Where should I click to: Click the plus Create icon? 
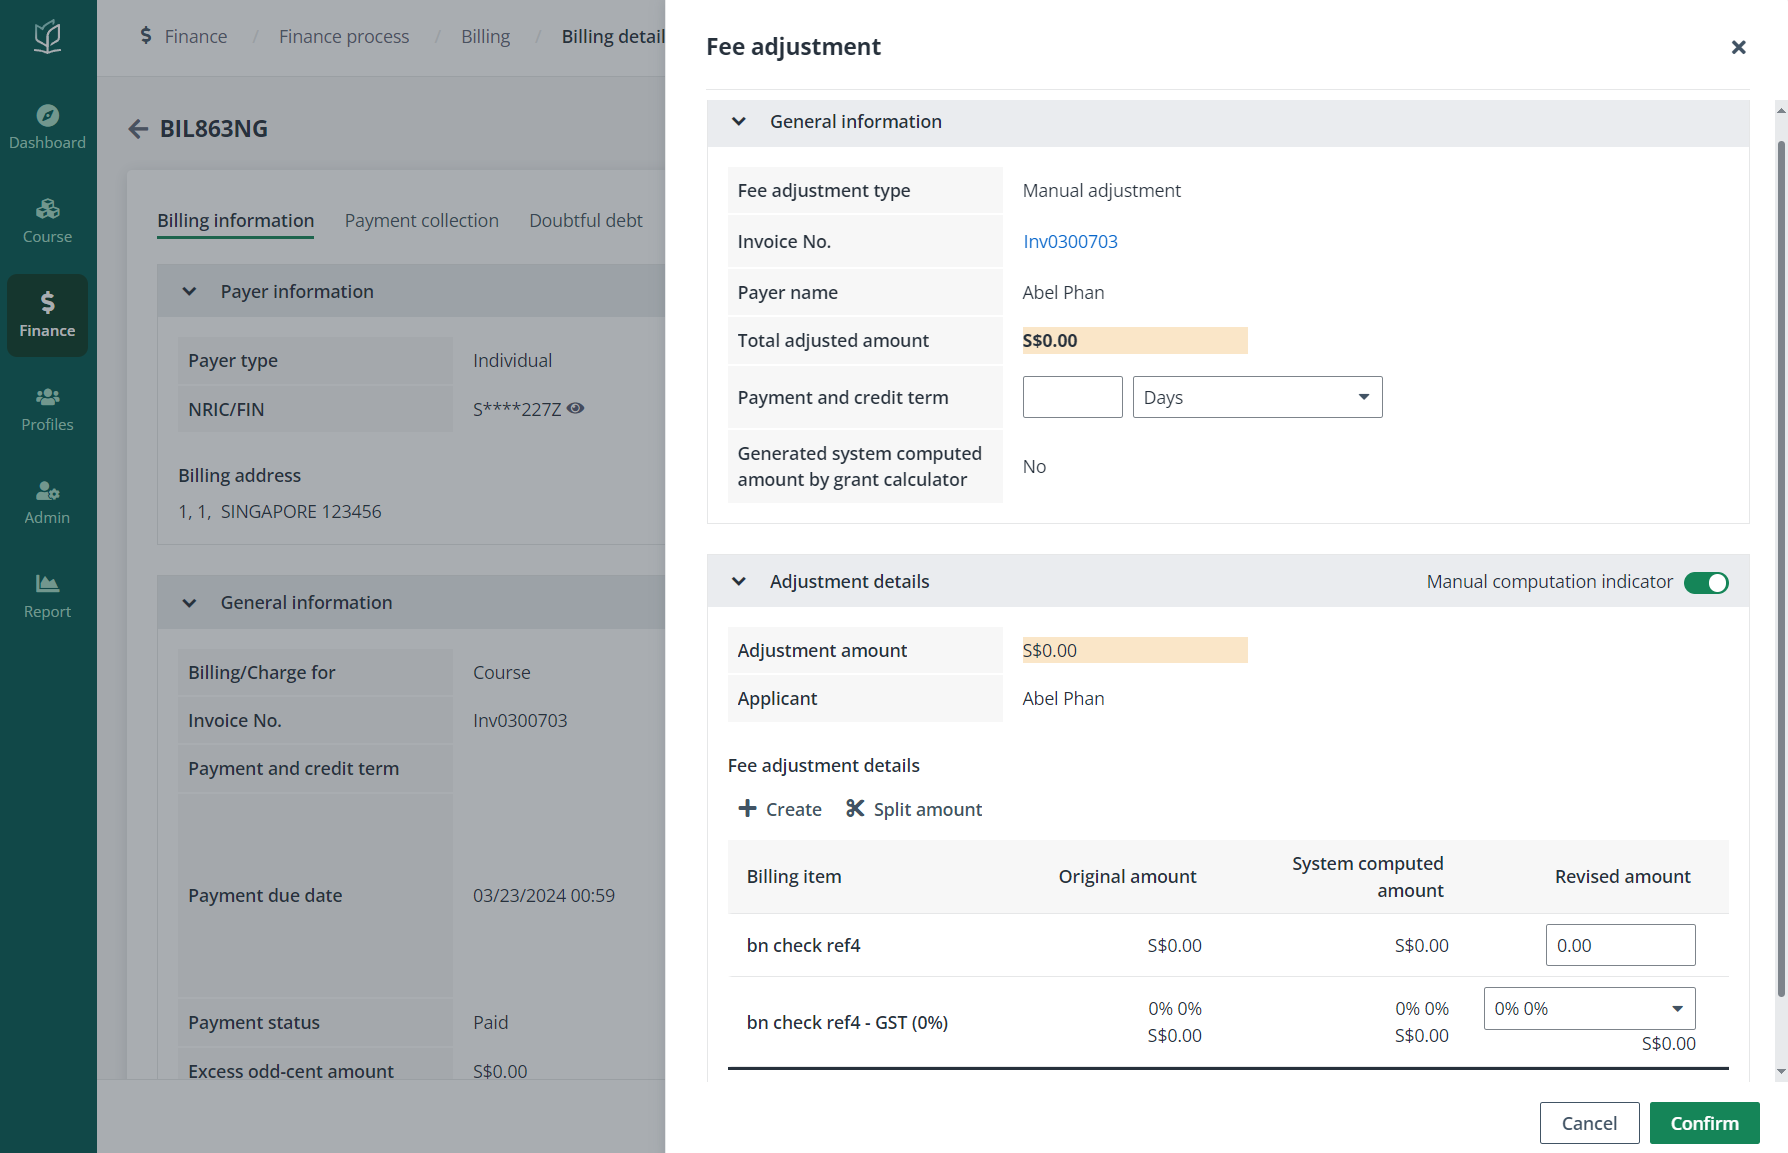(x=747, y=808)
